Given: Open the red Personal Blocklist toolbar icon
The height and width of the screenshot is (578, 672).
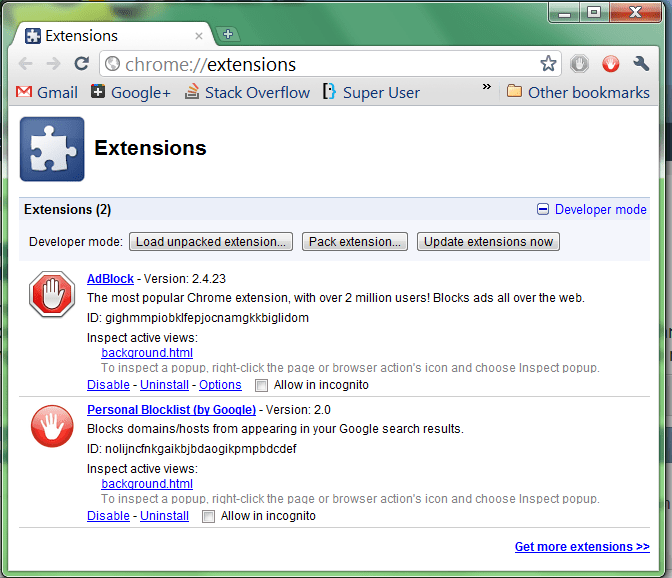Looking at the screenshot, I should tap(610, 64).
